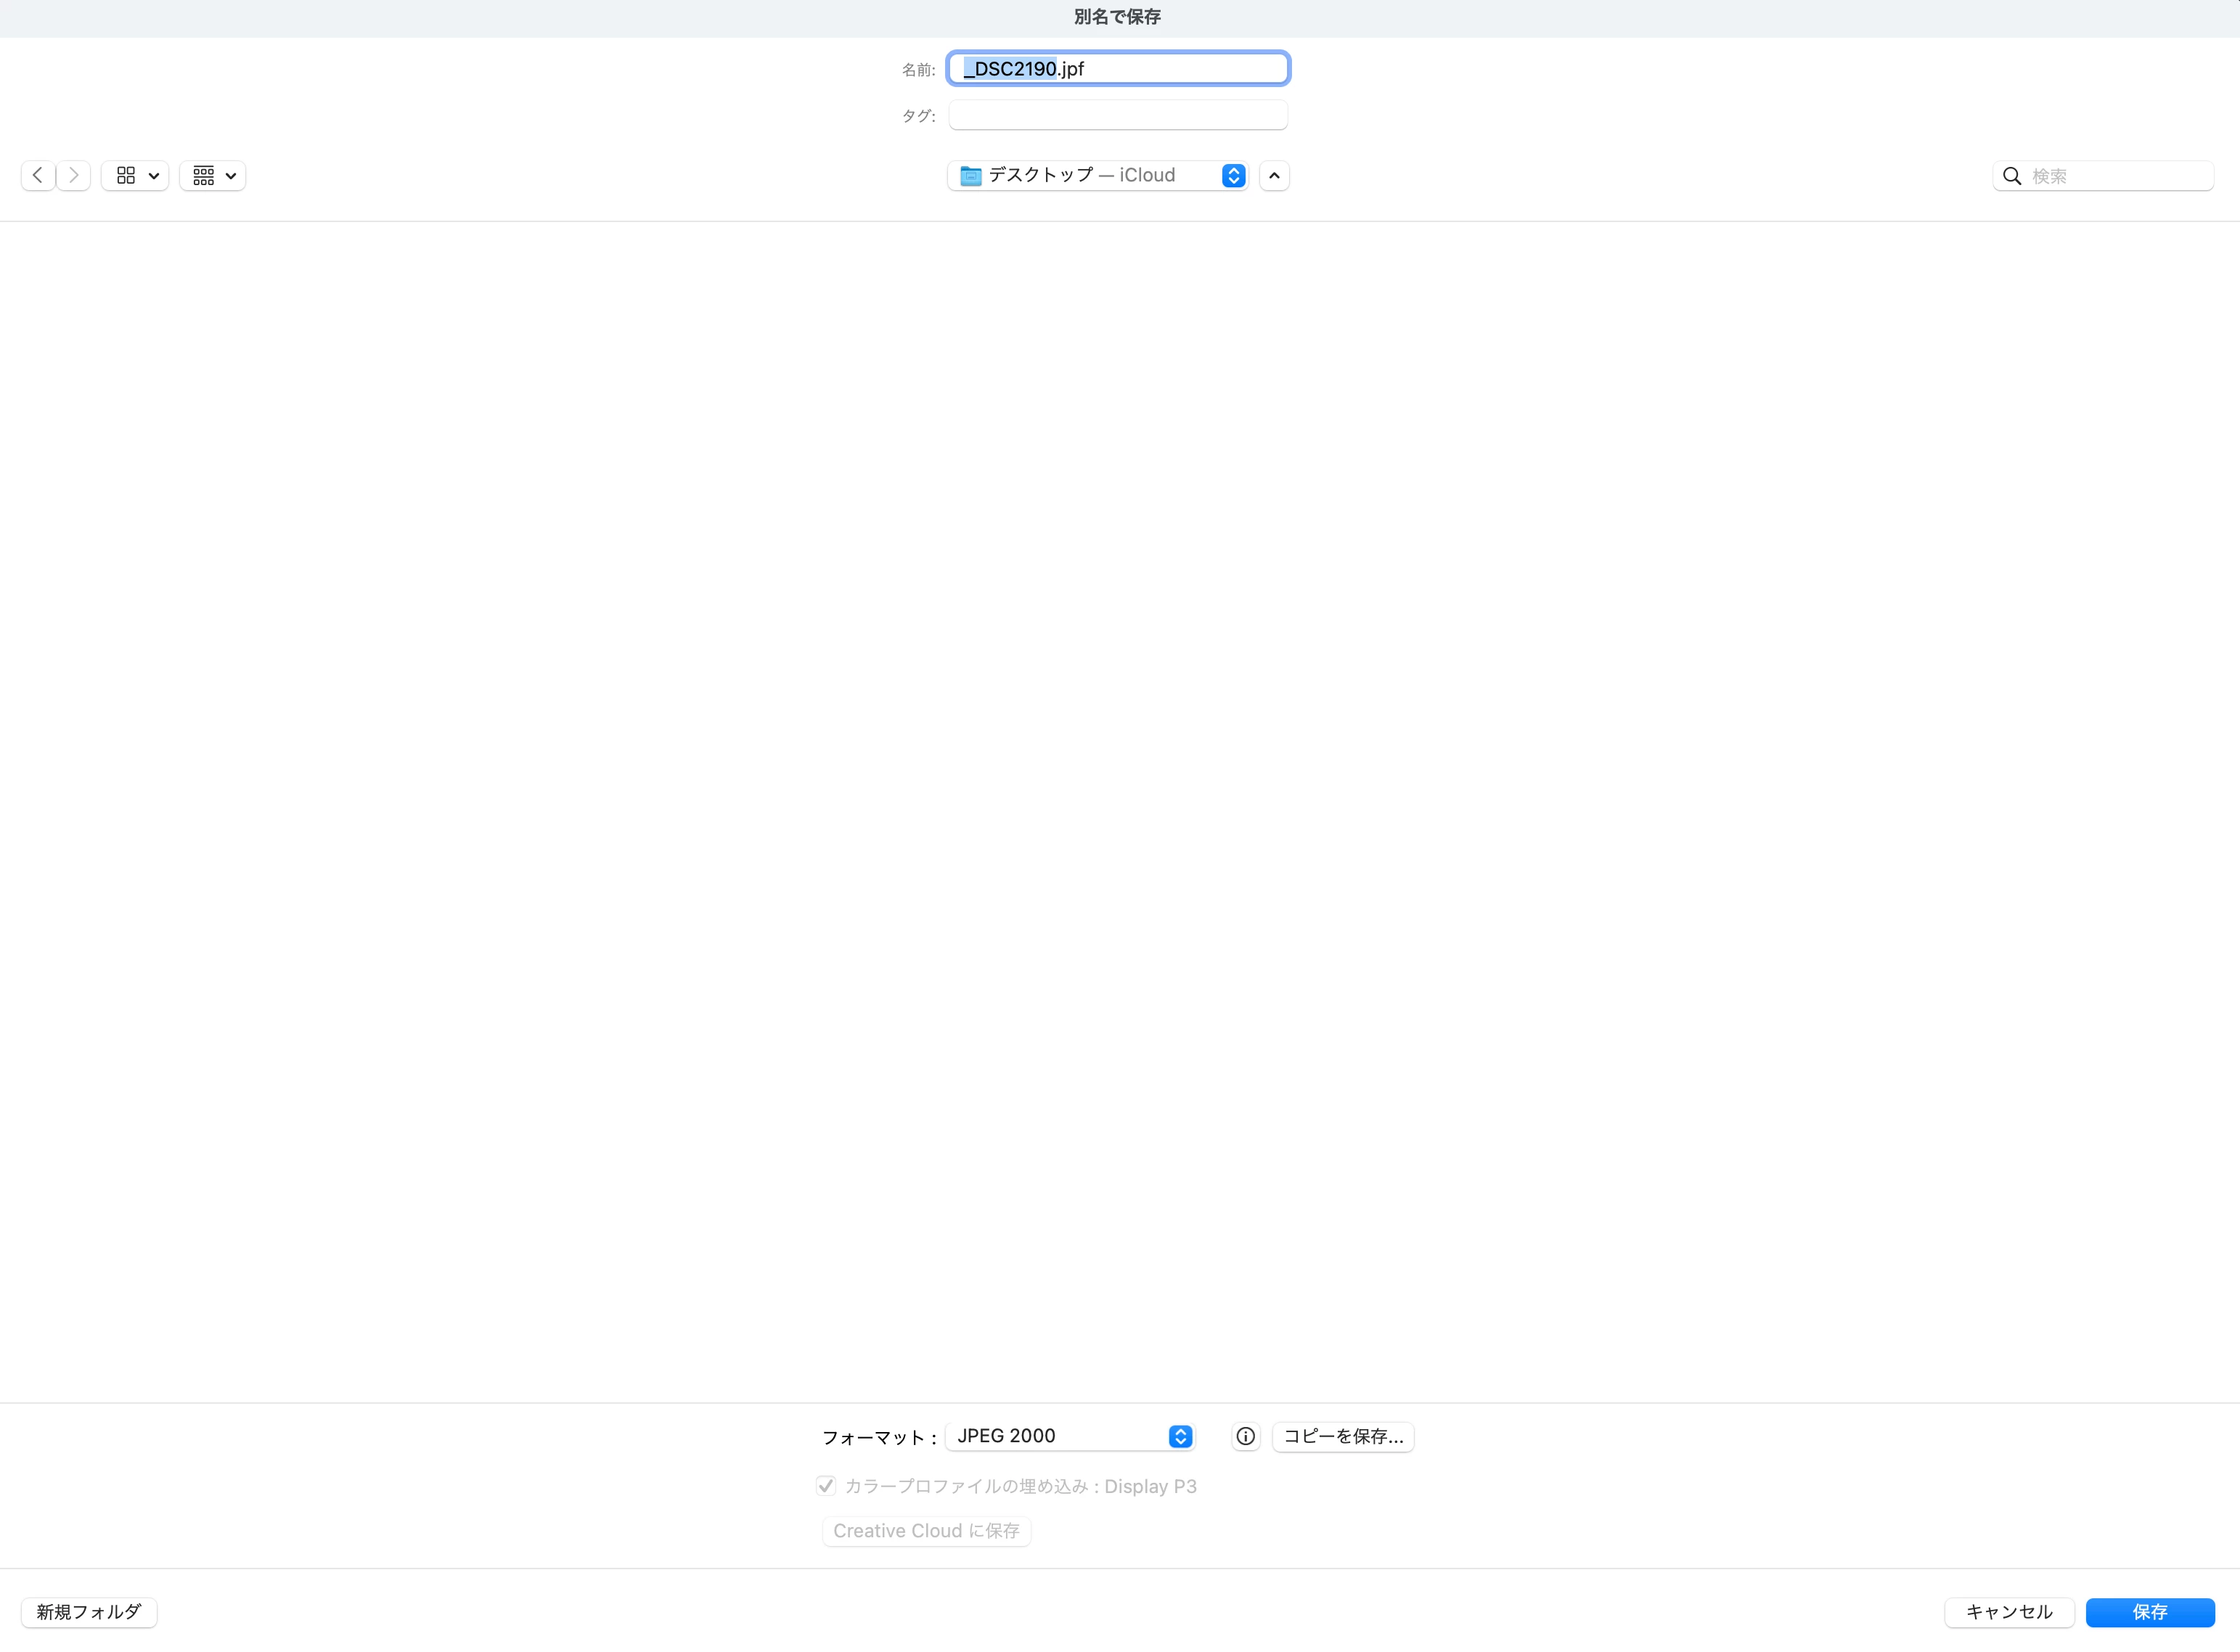This screenshot has height=1652, width=2240.
Task: Collapse the dialog with the up chevron
Action: point(1274,175)
